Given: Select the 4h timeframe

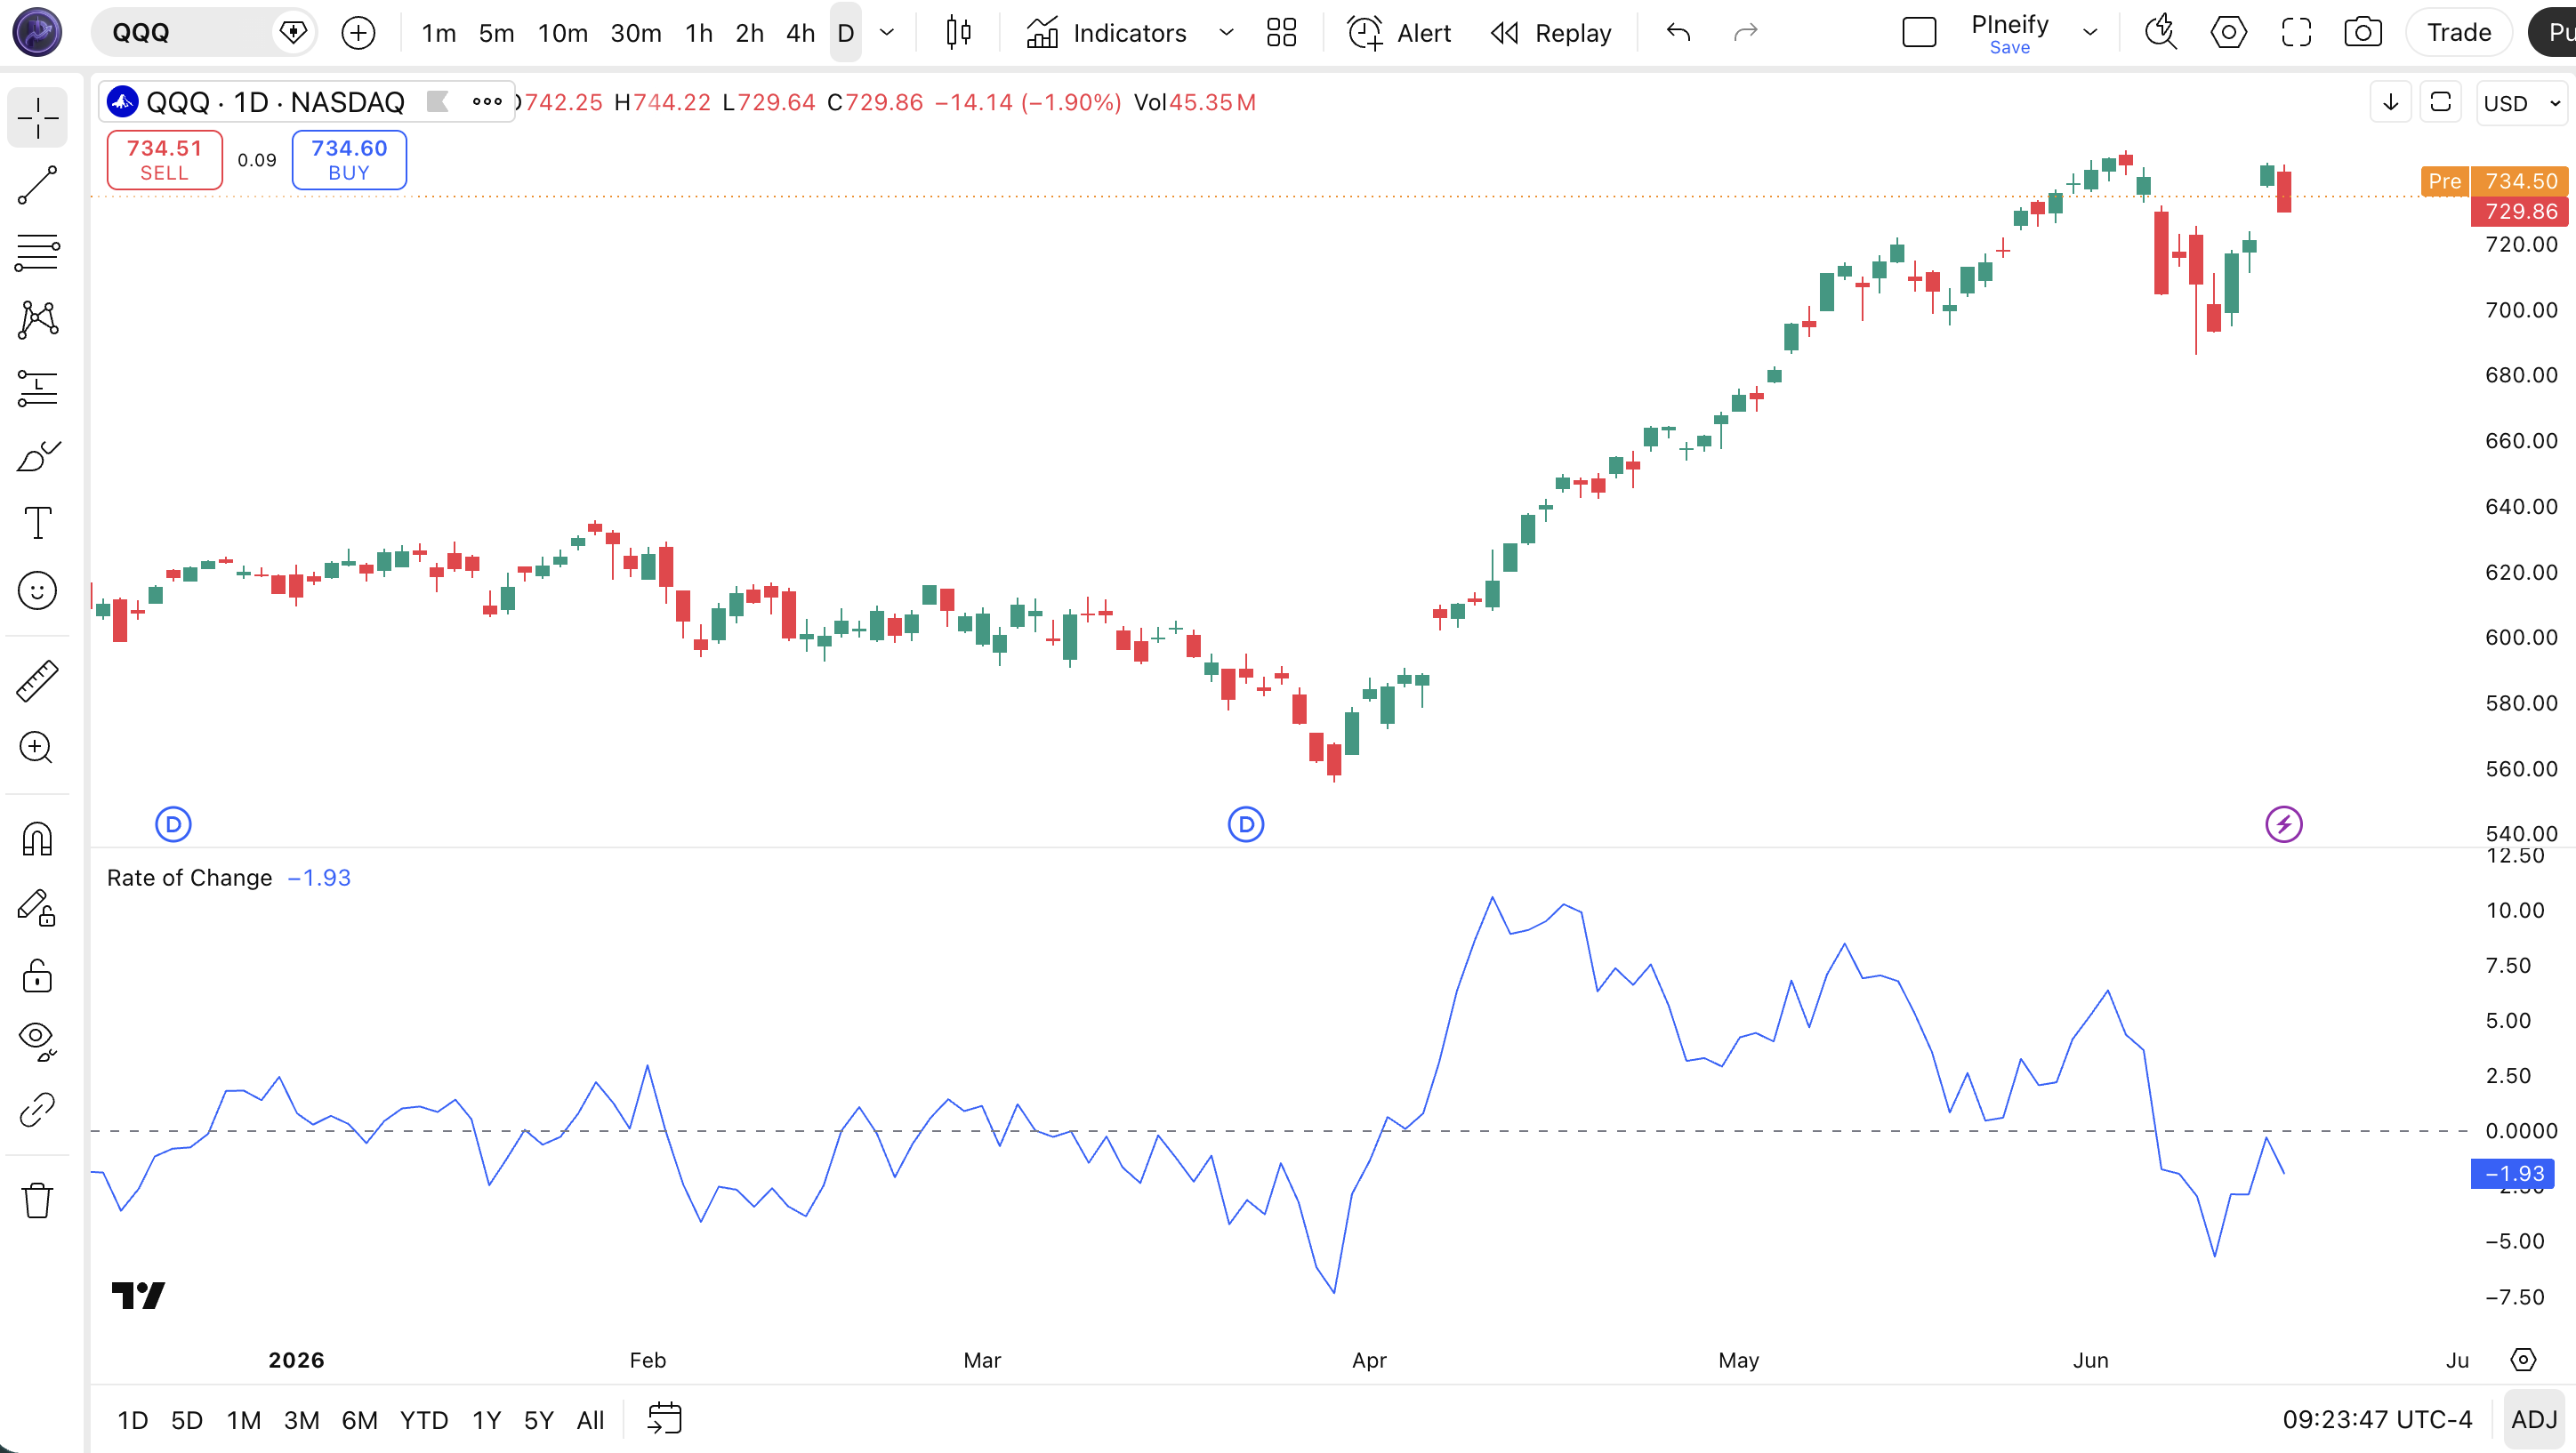Looking at the screenshot, I should coord(800,33).
